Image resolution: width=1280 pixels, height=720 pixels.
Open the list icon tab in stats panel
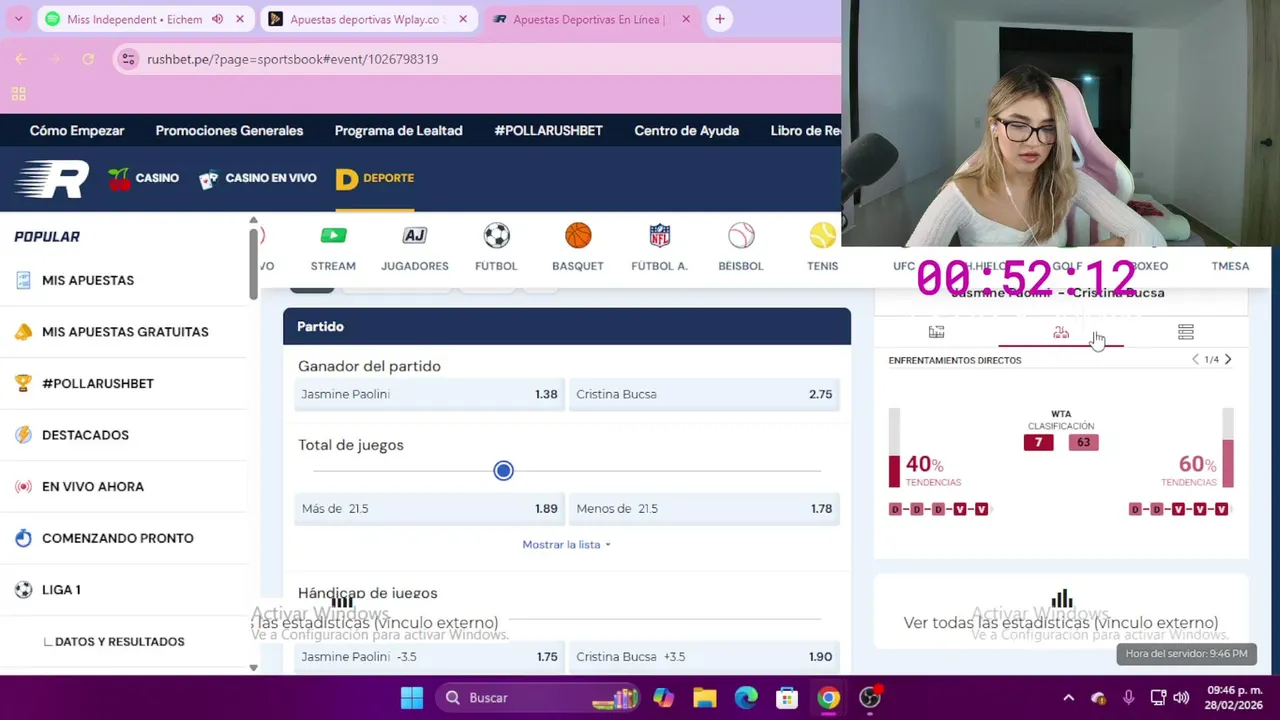tap(1186, 332)
